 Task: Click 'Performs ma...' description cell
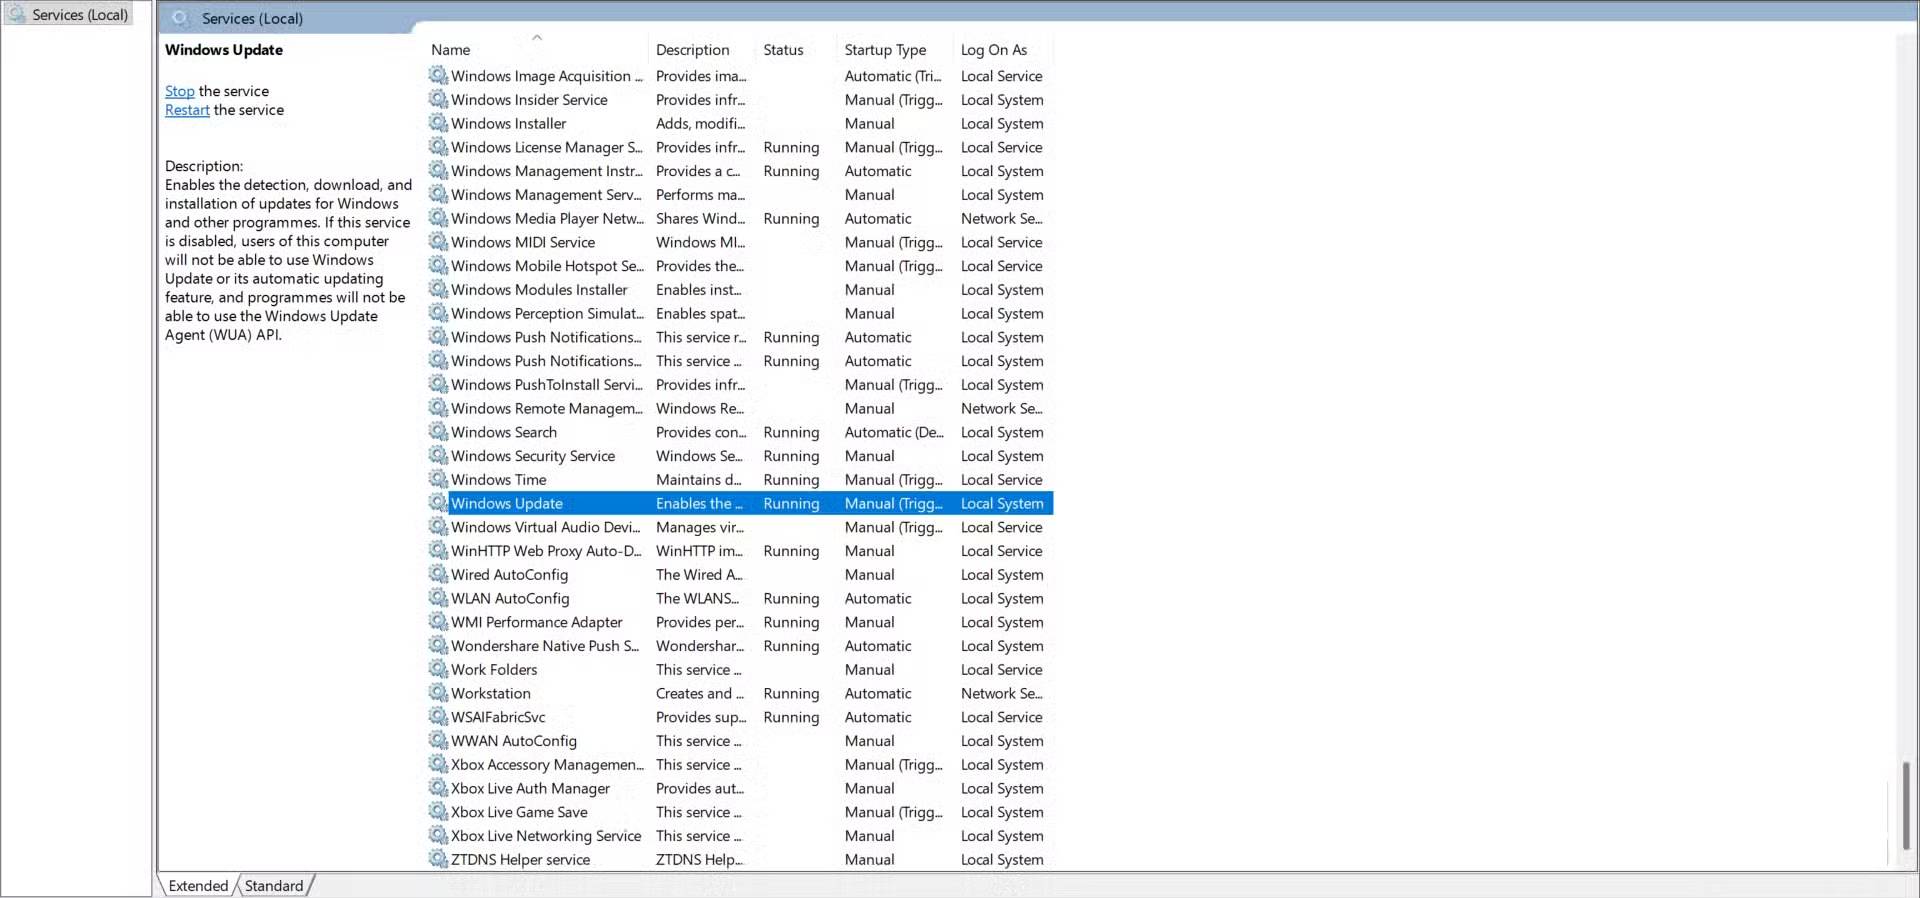click(701, 194)
